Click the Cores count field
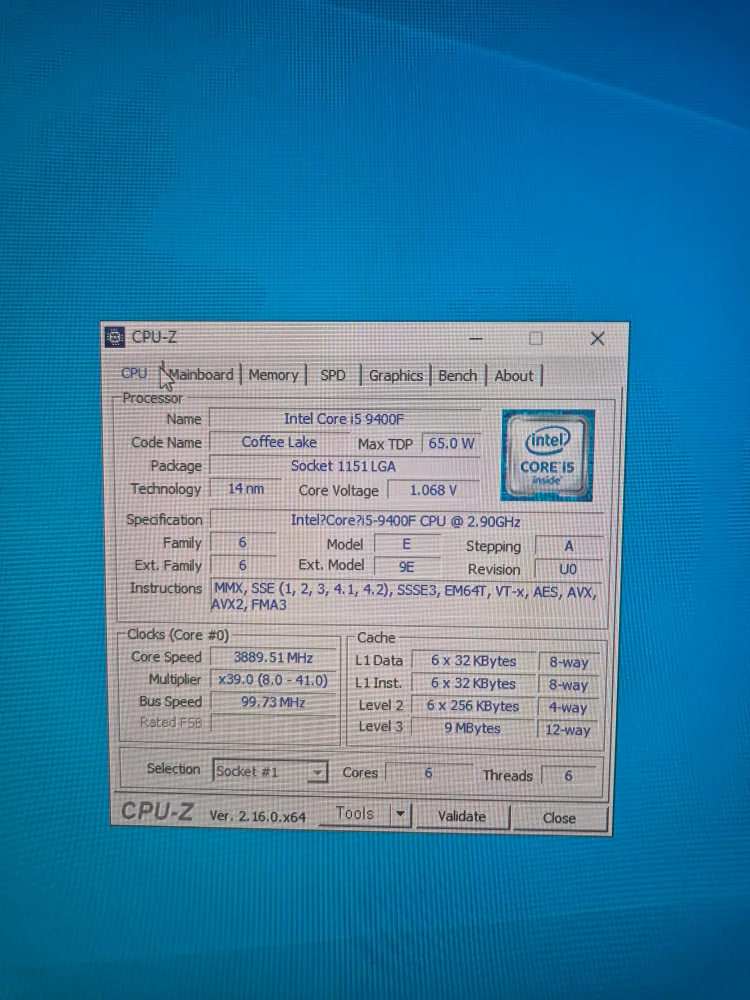750x1000 pixels. (x=429, y=773)
